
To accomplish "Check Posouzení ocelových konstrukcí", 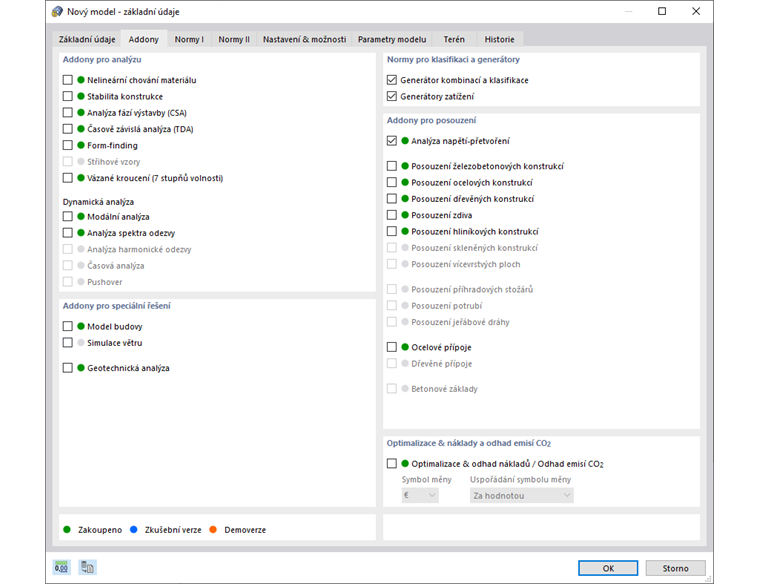I will [392, 182].
